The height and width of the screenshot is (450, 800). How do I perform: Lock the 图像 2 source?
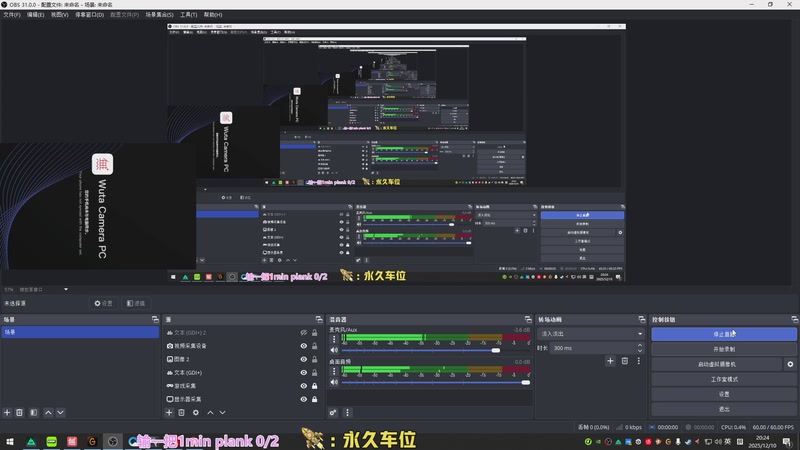tap(315, 359)
